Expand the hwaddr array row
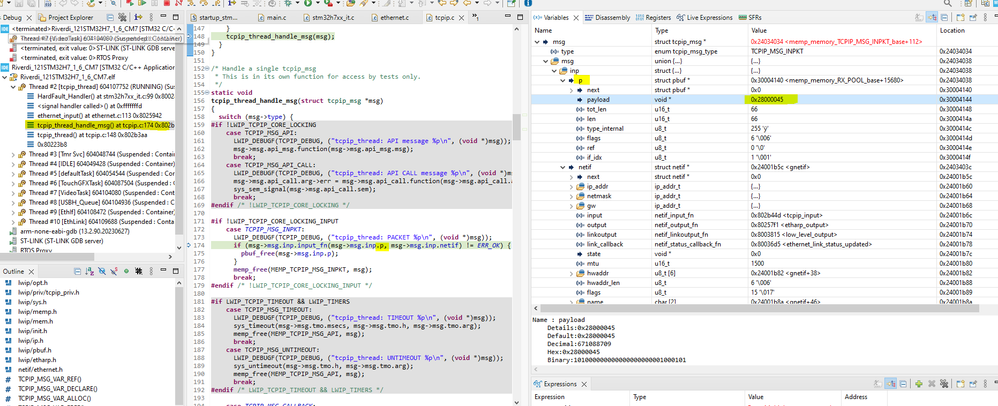This screenshot has height=406, width=998. (x=571, y=274)
